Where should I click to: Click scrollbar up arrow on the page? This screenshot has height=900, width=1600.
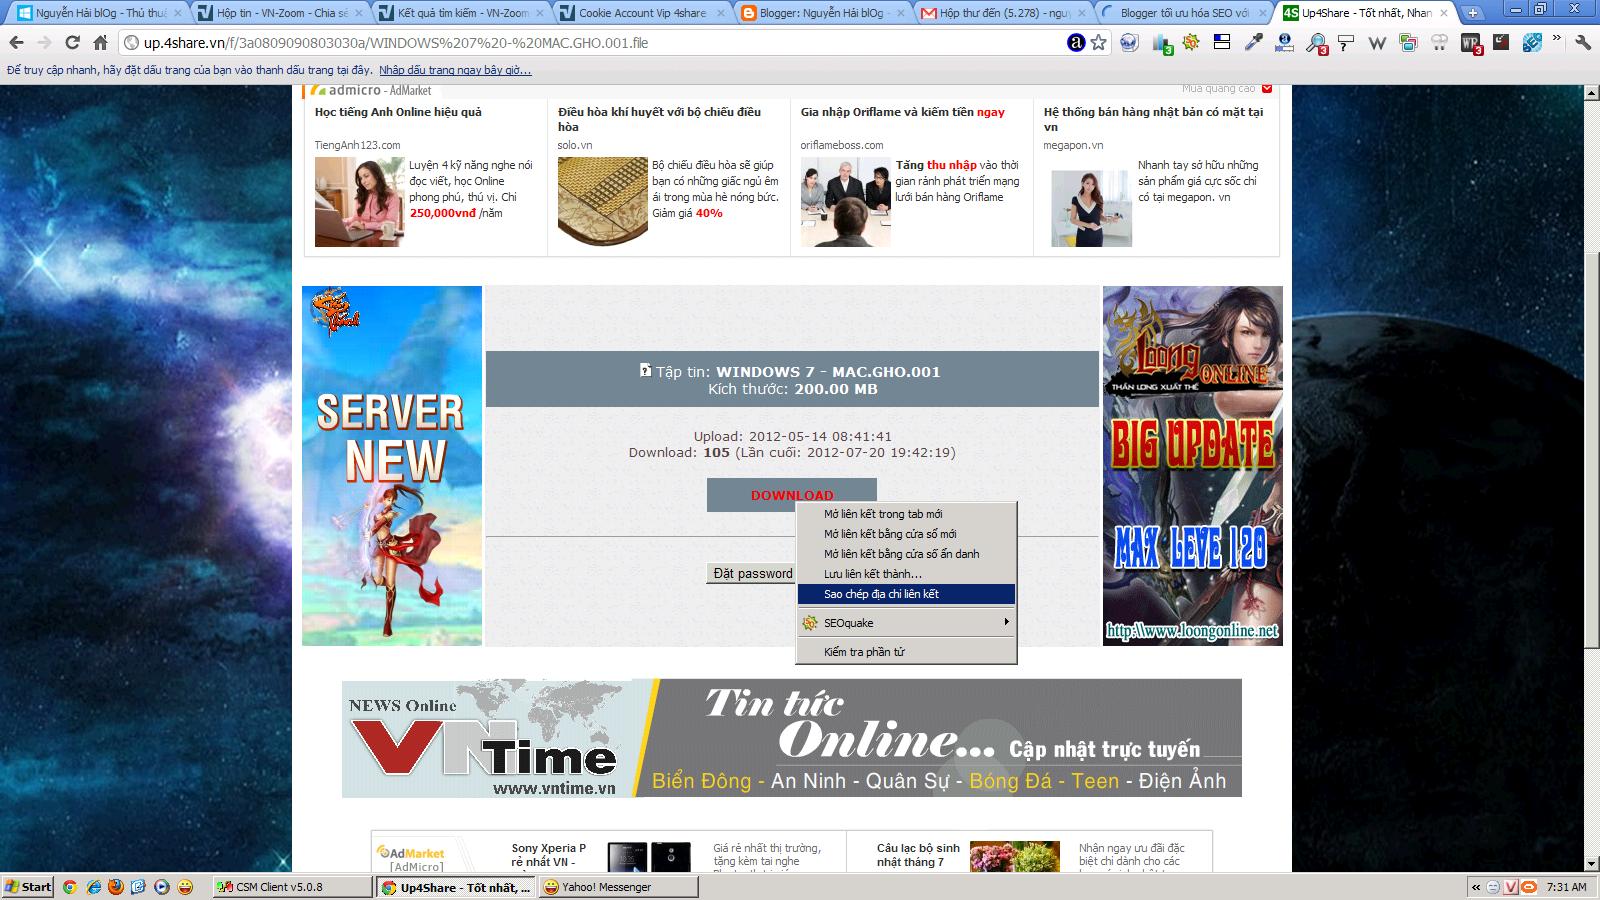click(1591, 93)
